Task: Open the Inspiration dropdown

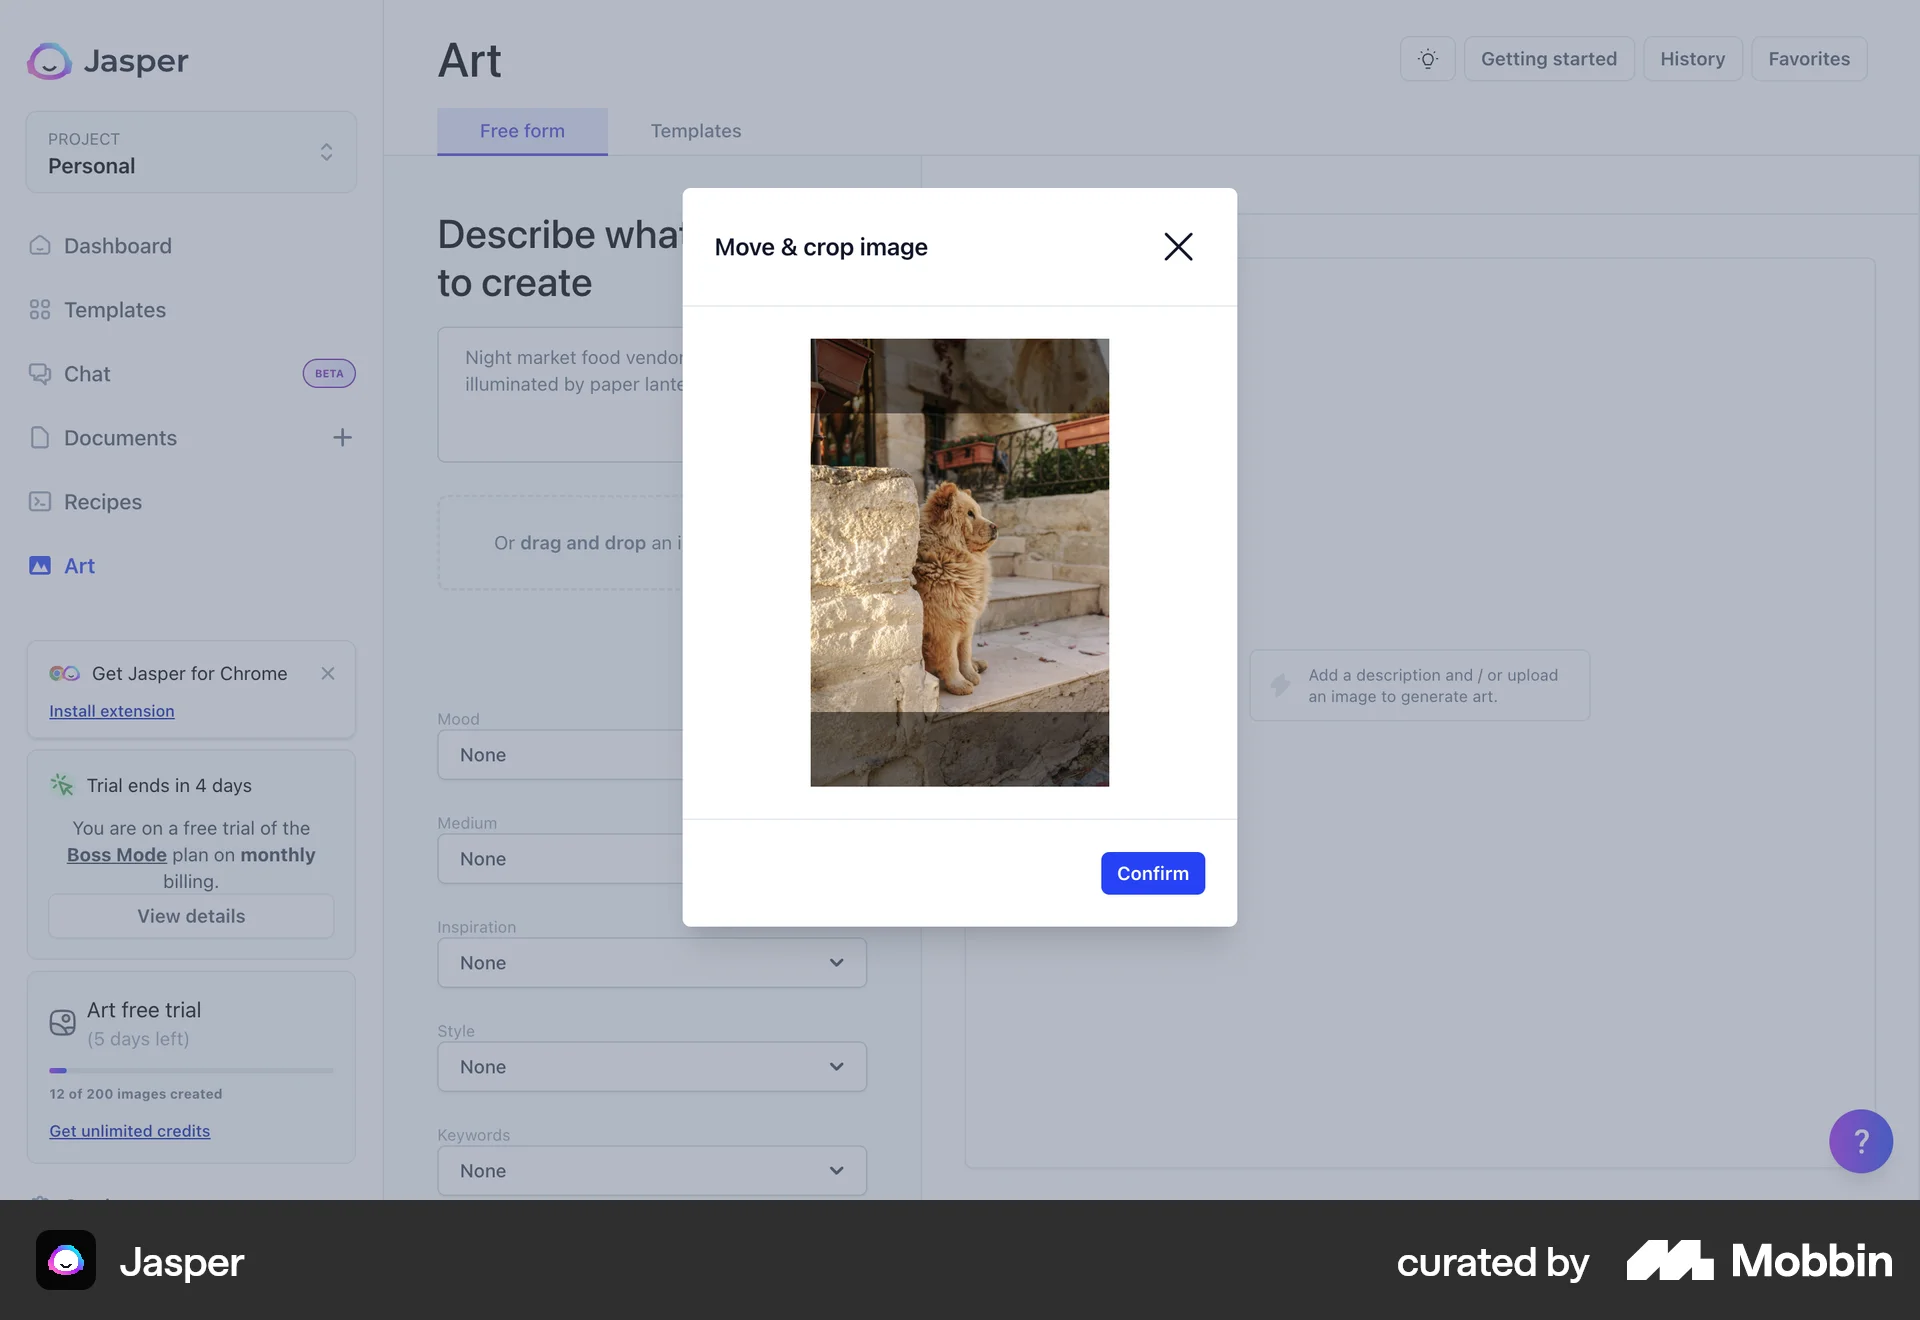Action: pos(651,962)
